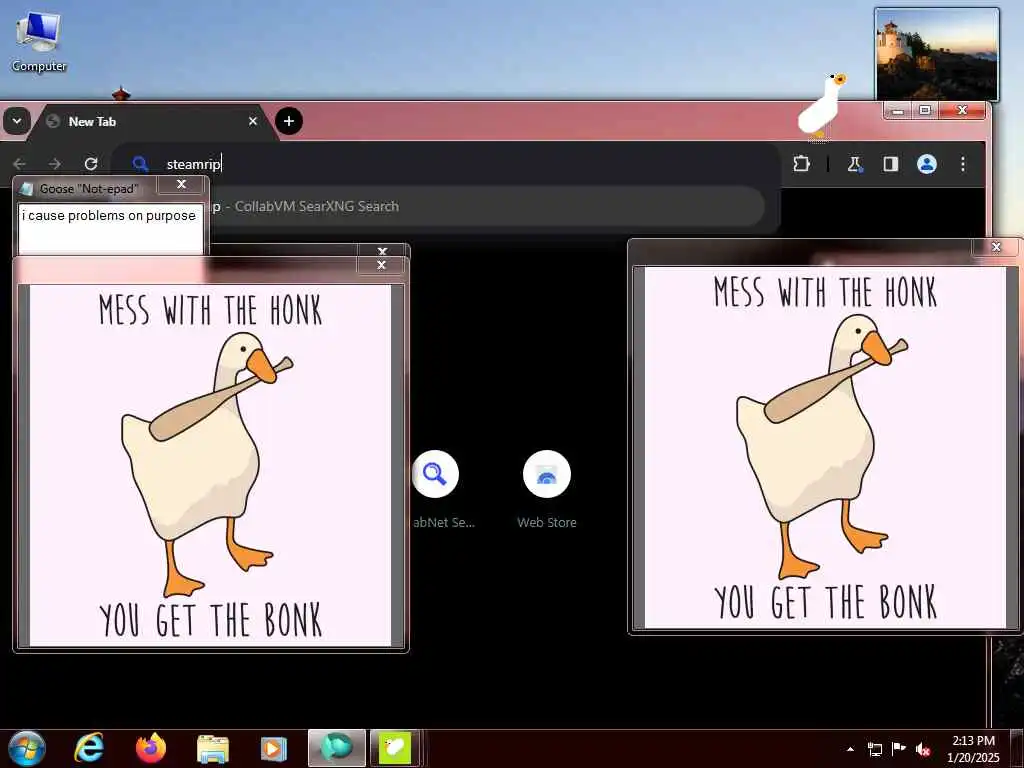
Task: Toggle the browser side panel icon
Action: [x=890, y=164]
